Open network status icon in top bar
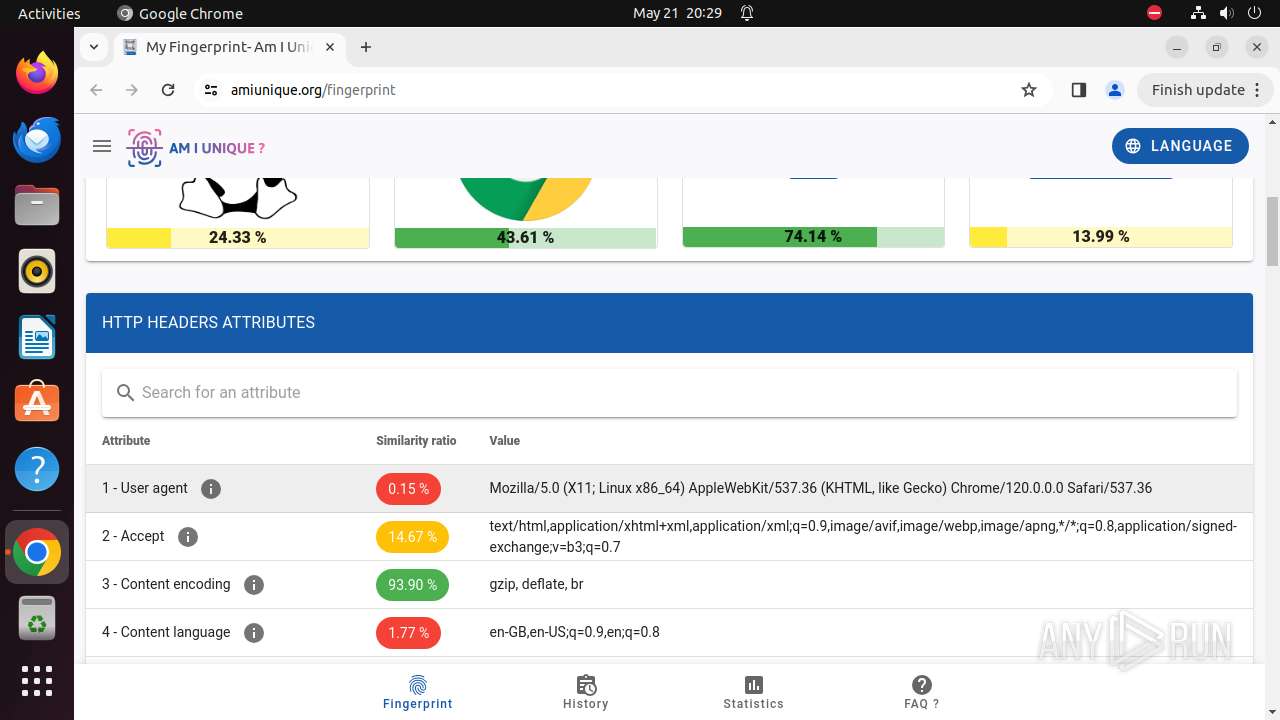 click(x=1198, y=13)
